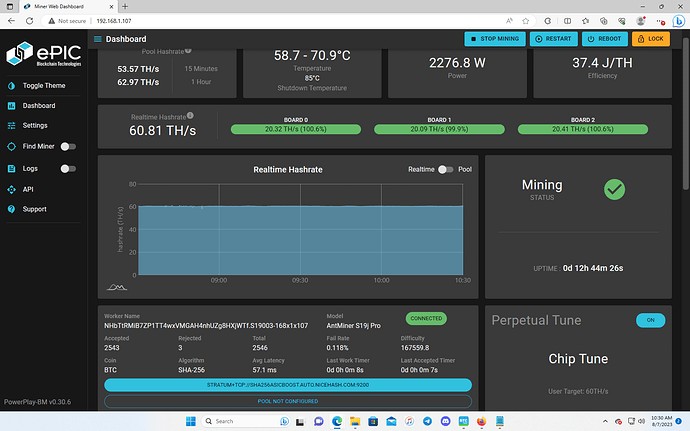Switch hashrate chart between Realtime and Pool
690x431 pixels.
tap(445, 169)
